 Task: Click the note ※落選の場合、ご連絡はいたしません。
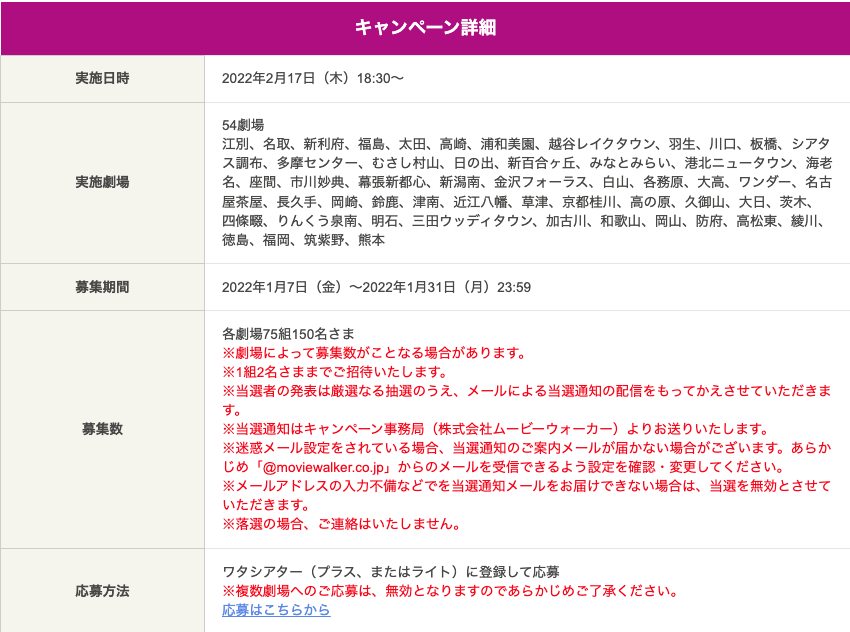342,524
